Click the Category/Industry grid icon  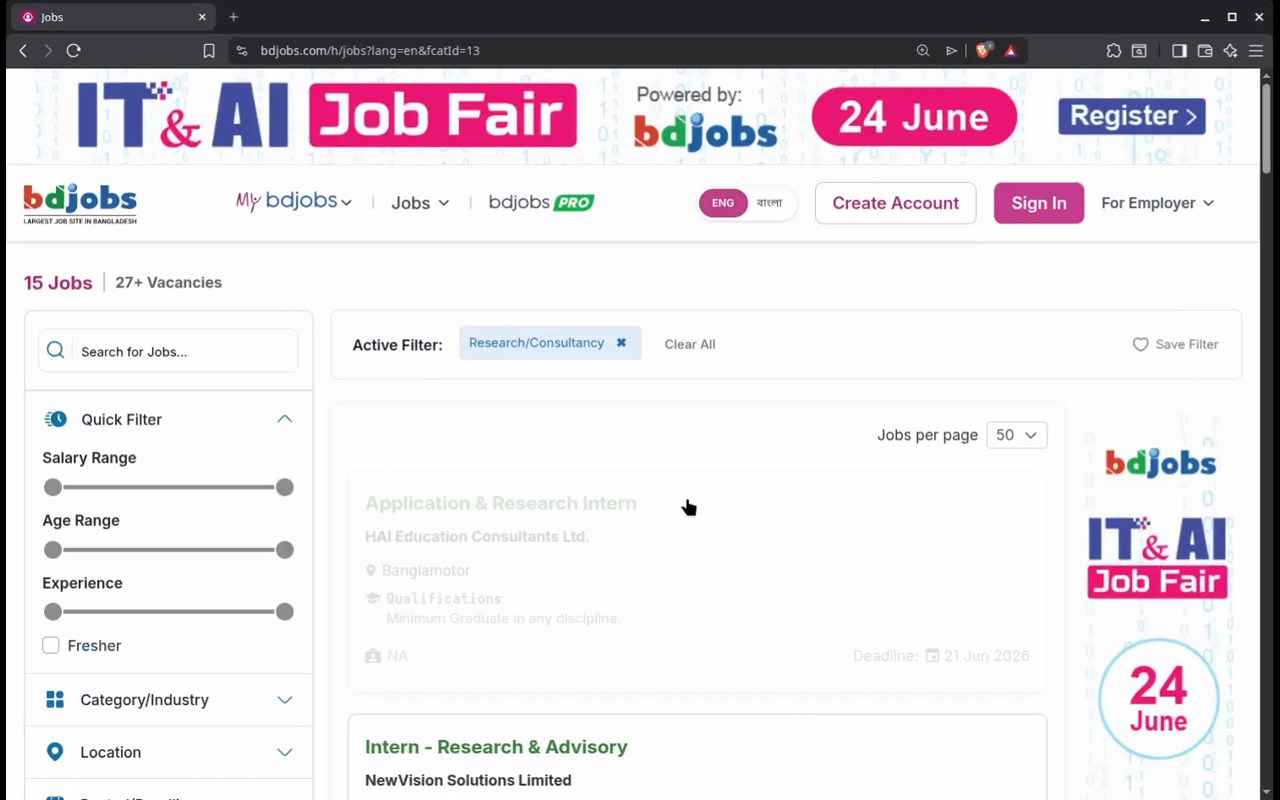coord(55,700)
